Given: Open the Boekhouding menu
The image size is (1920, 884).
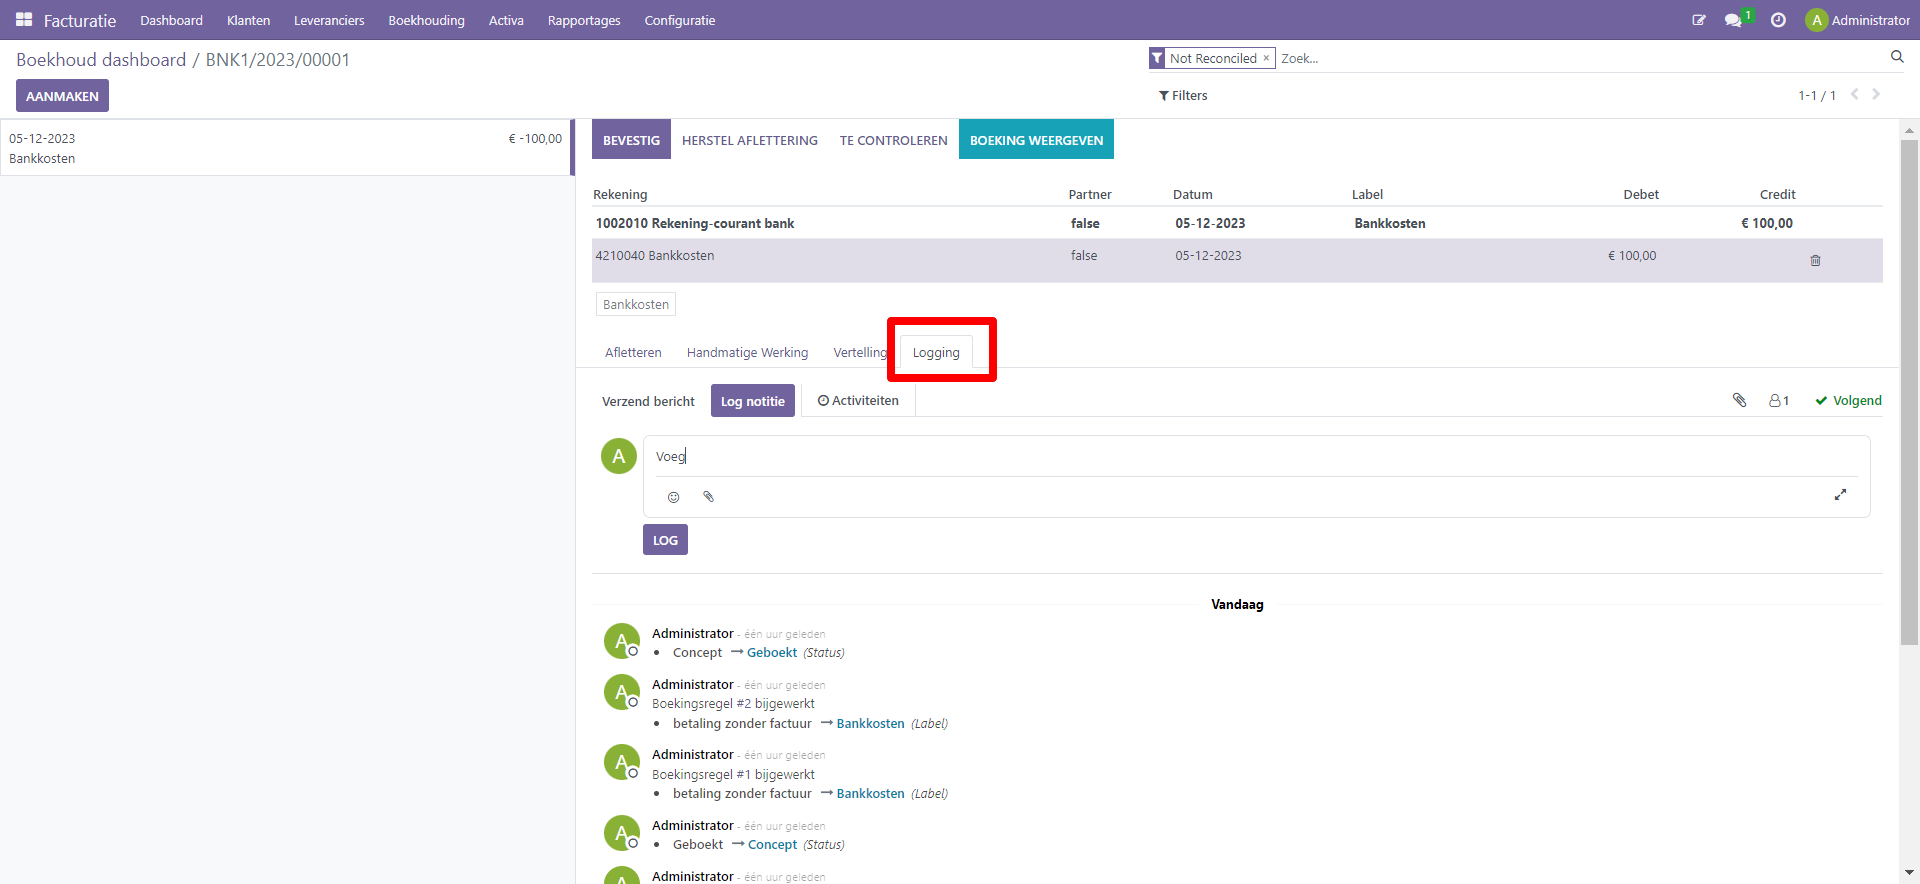Looking at the screenshot, I should [426, 20].
